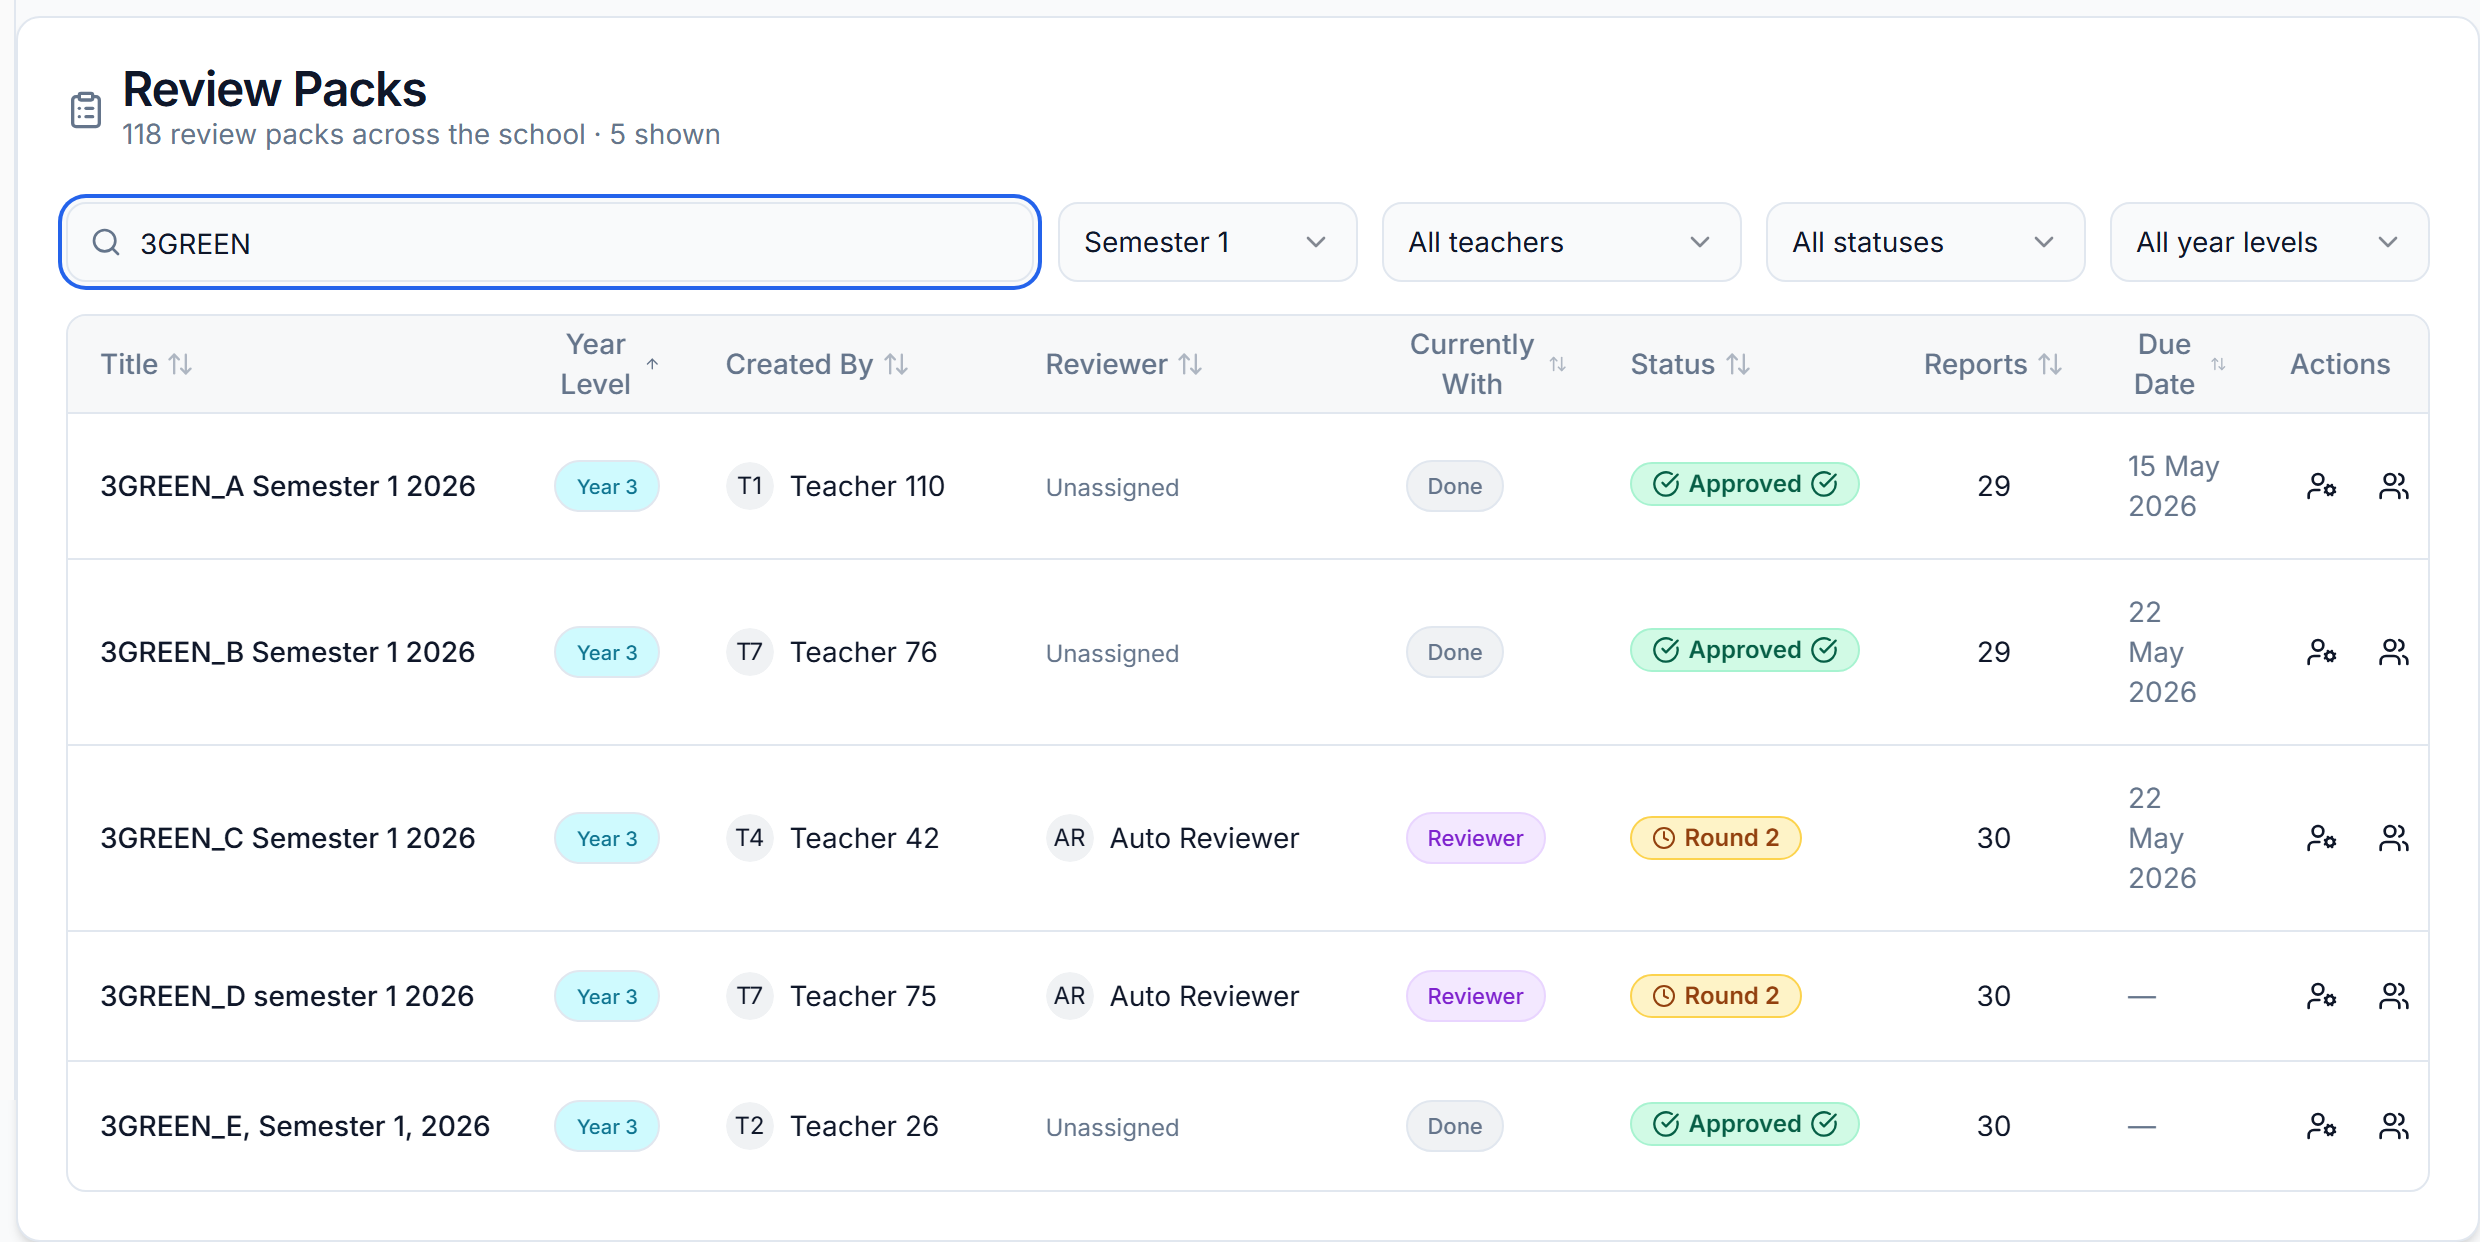Open the All statuses filter dropdown
2480x1242 pixels.
(1925, 242)
